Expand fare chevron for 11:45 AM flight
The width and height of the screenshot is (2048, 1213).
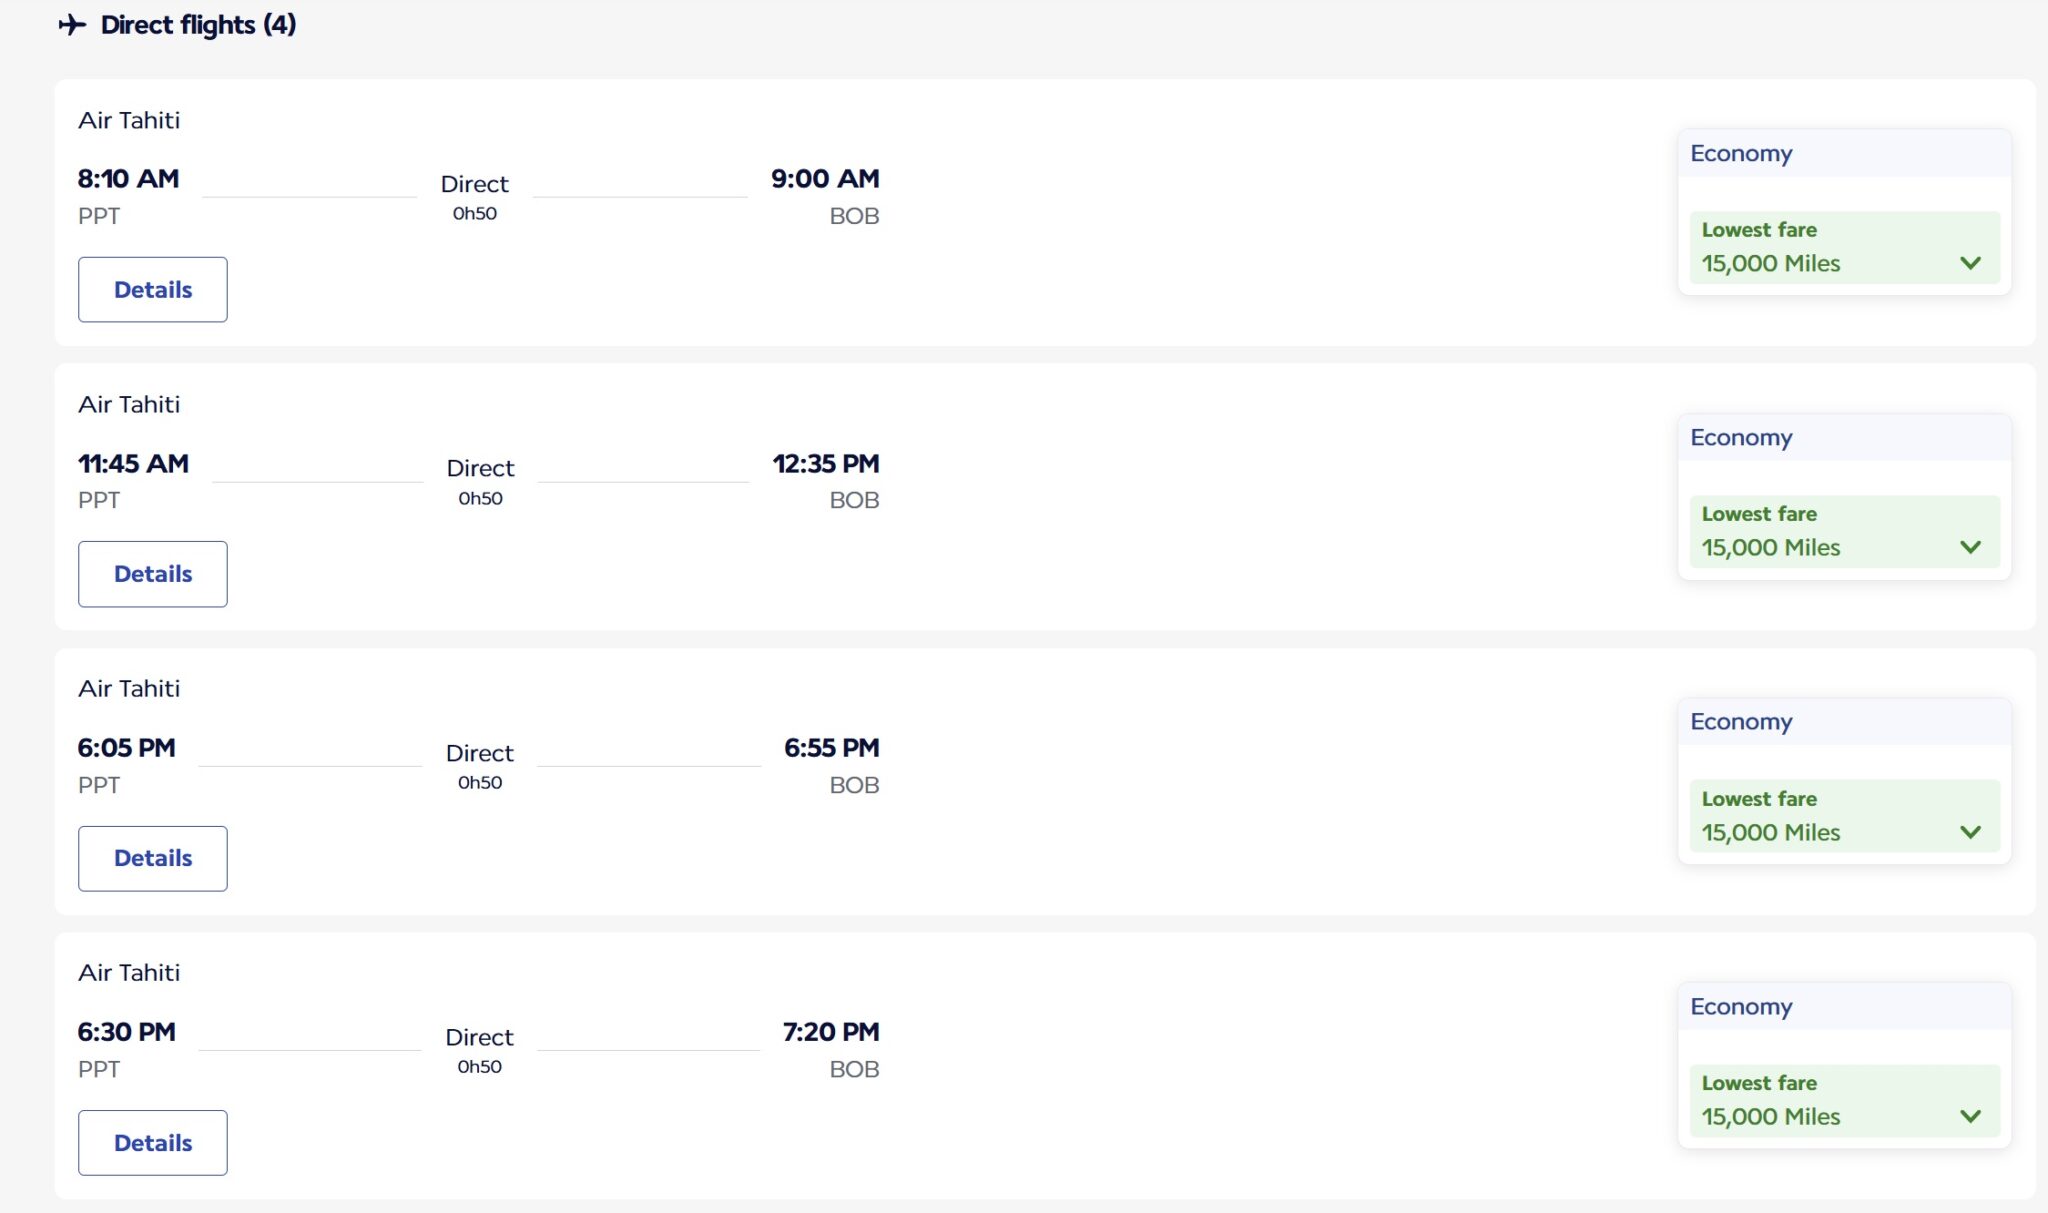tap(1970, 547)
